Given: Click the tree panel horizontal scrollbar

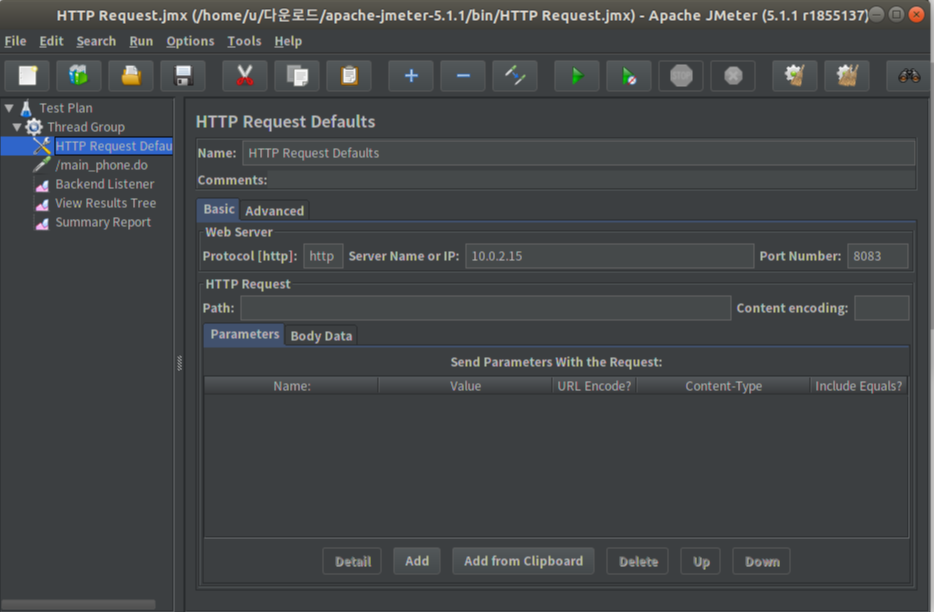Looking at the screenshot, I should (x=79, y=604).
